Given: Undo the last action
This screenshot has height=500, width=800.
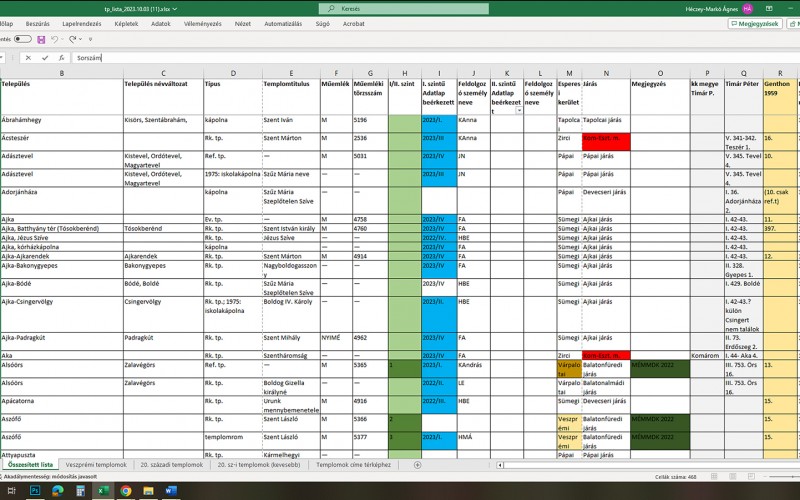Looking at the screenshot, I should pos(55,39).
